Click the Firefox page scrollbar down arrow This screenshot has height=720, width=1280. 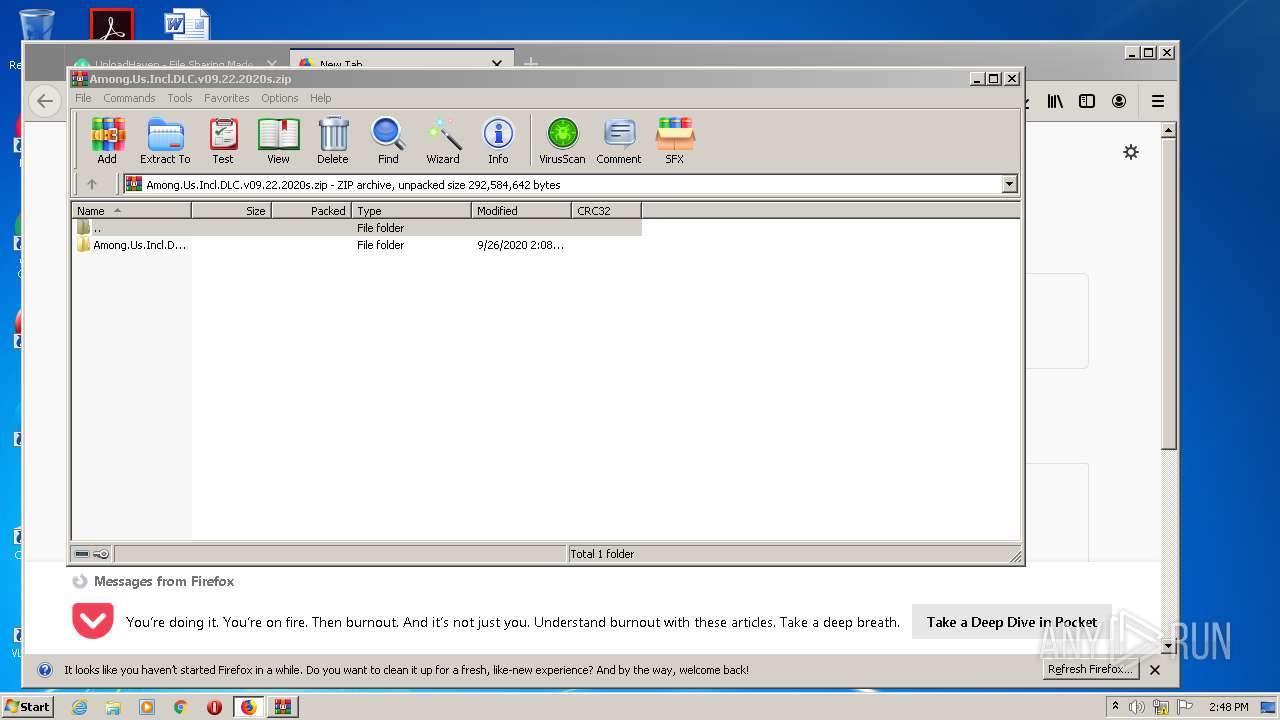pyautogui.click(x=1169, y=647)
